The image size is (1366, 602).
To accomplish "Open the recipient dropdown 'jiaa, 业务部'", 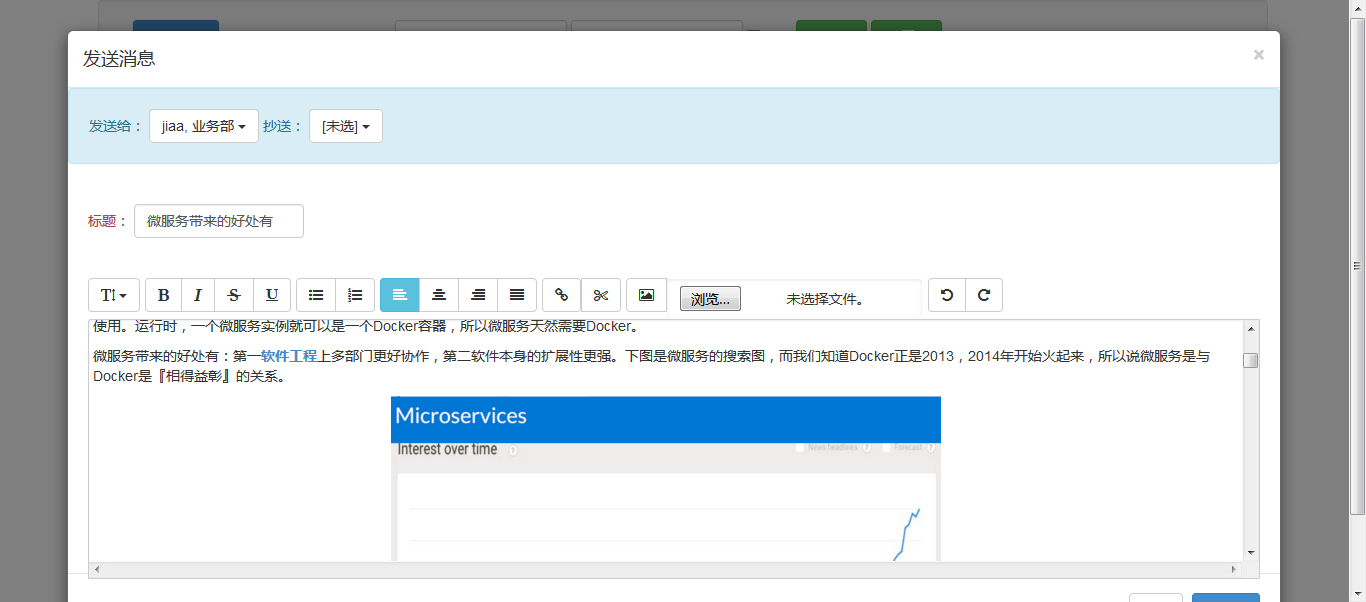I will 204,126.
